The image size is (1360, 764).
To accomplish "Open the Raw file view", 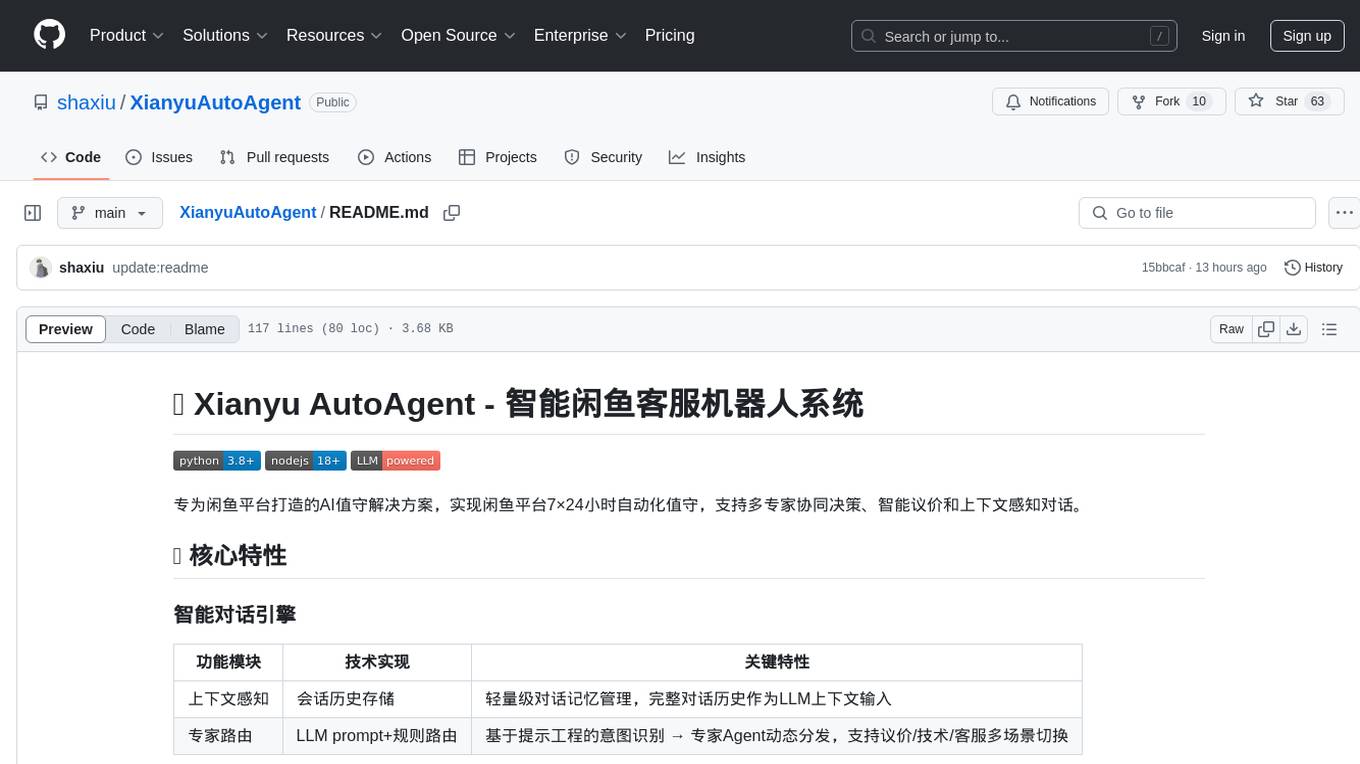I will tap(1231, 329).
